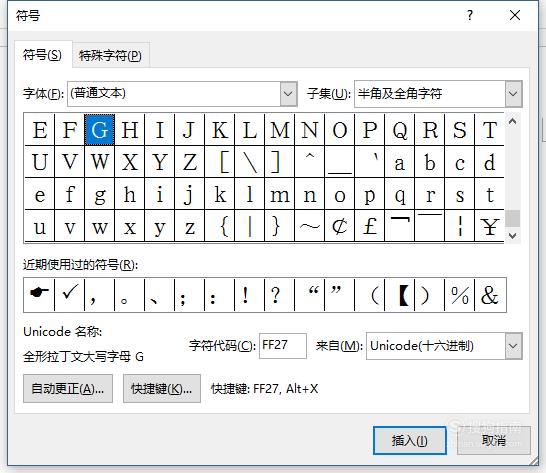Choose the fullwidth Q character in grid

[400, 130]
